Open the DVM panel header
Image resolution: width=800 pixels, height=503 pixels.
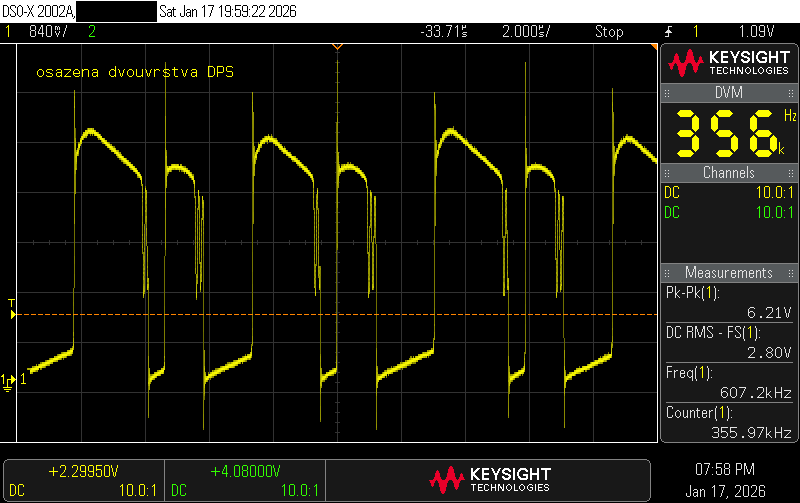[728, 92]
